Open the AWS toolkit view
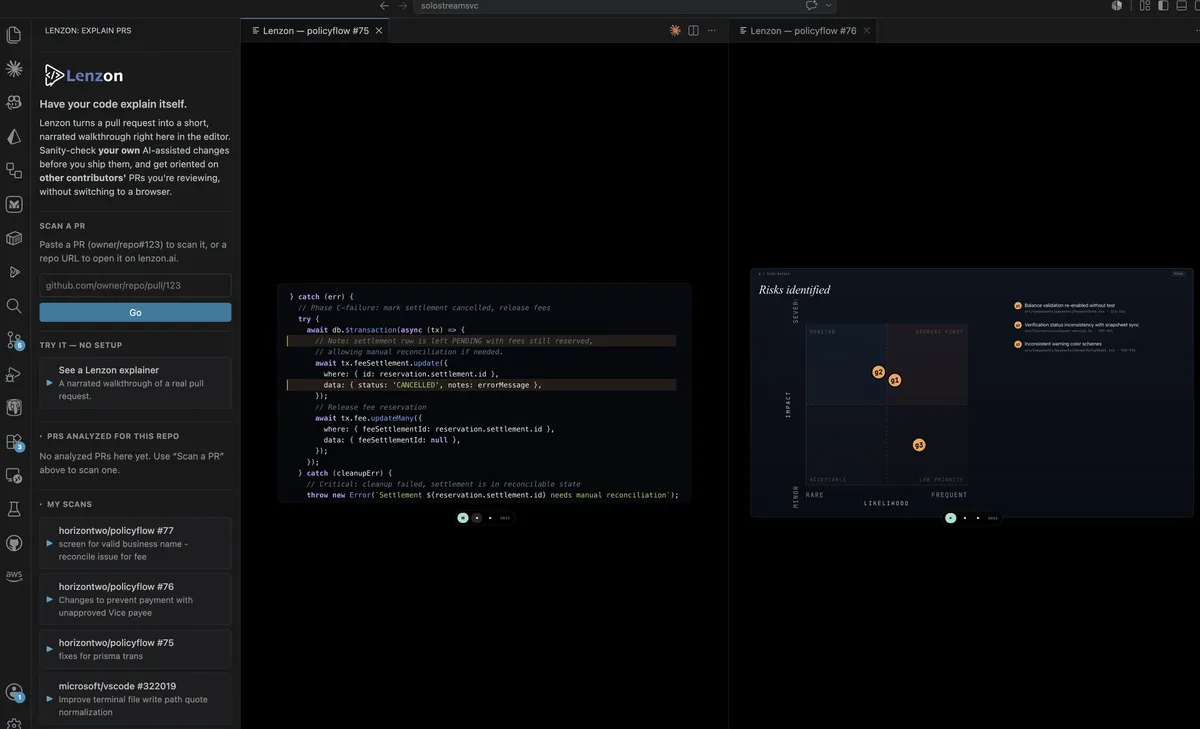The height and width of the screenshot is (729, 1200). click(x=14, y=576)
